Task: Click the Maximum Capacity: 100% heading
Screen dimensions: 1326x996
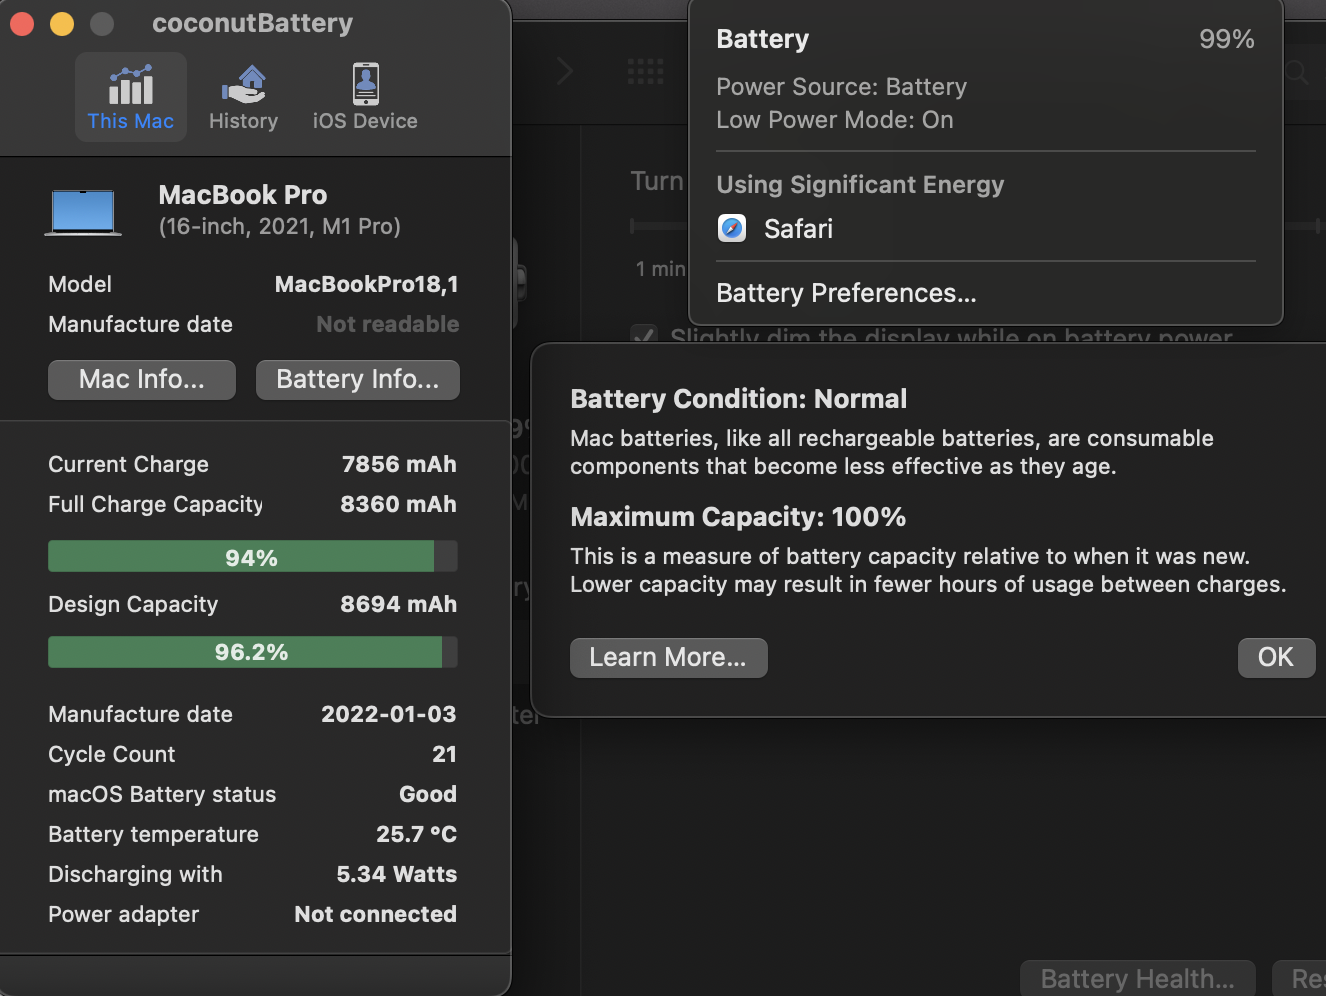Action: coord(738,517)
